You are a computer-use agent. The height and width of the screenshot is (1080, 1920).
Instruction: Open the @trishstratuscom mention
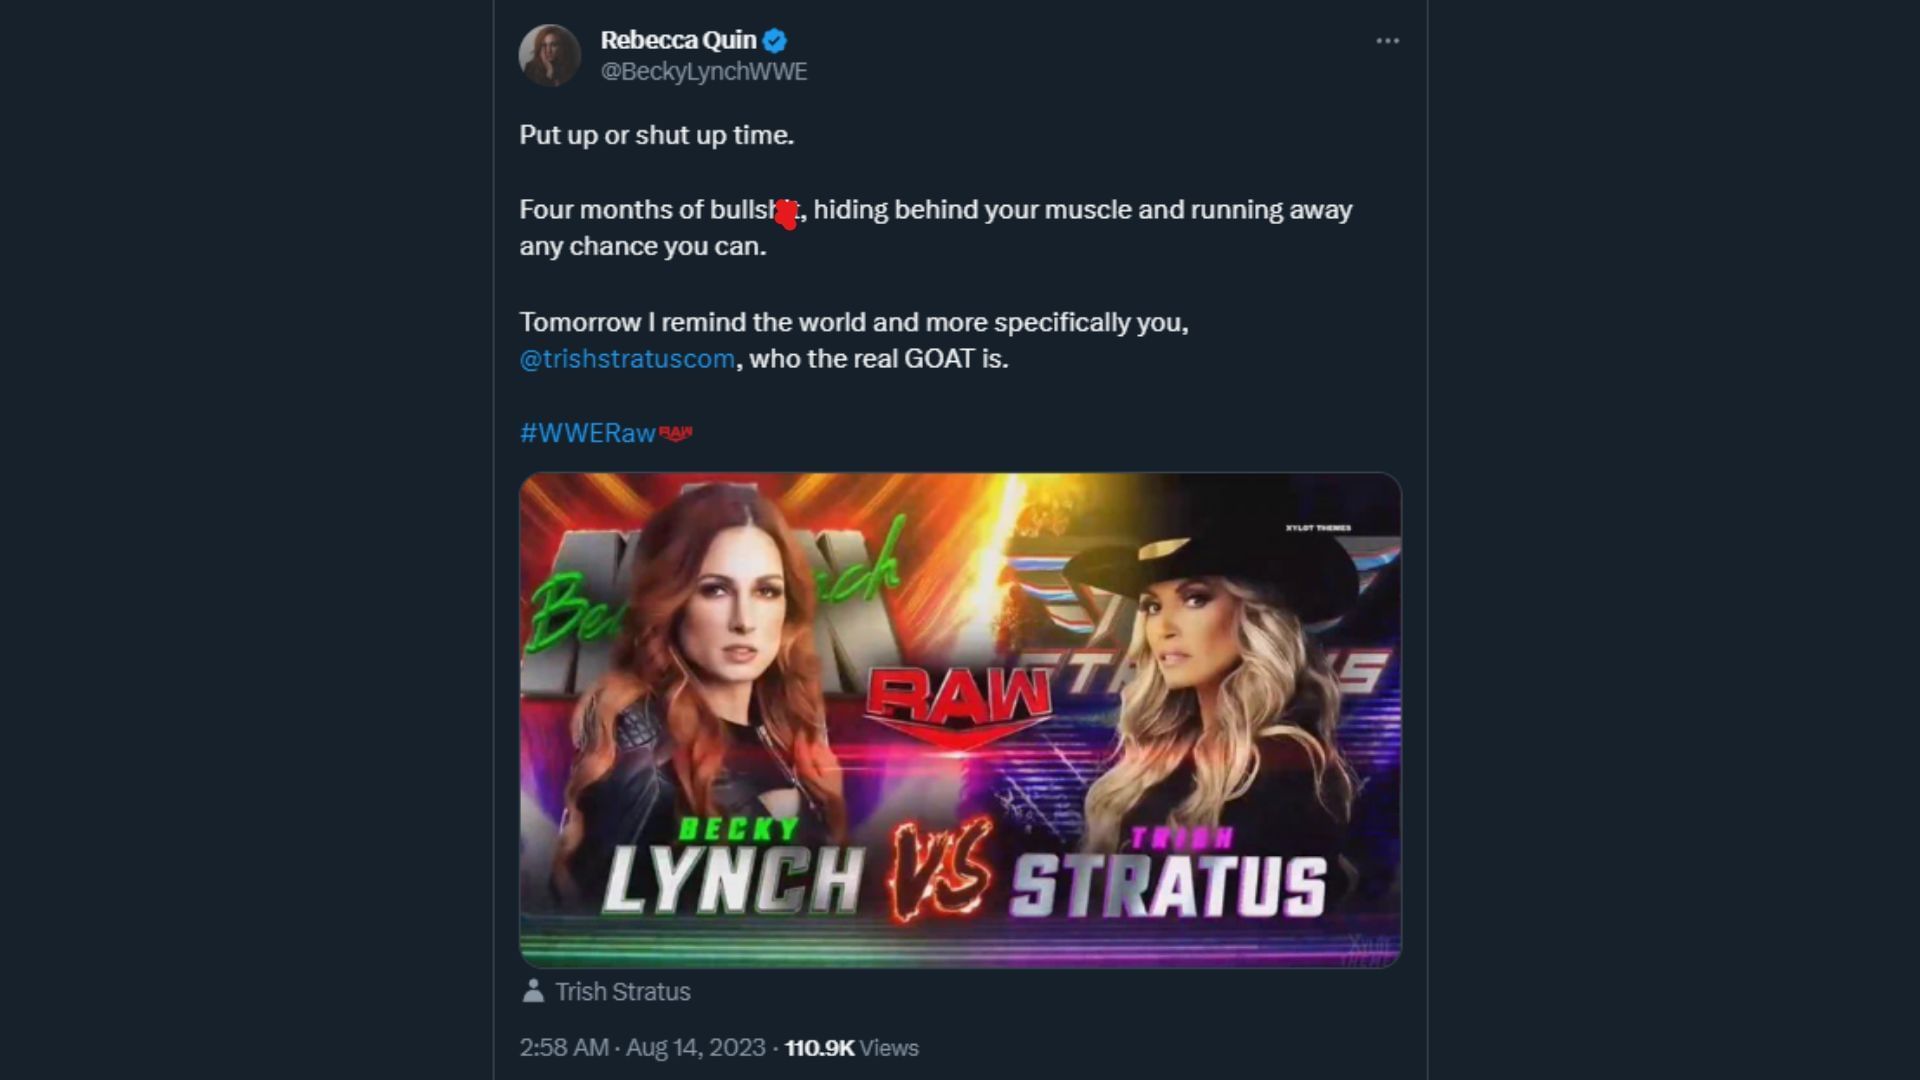[627, 359]
